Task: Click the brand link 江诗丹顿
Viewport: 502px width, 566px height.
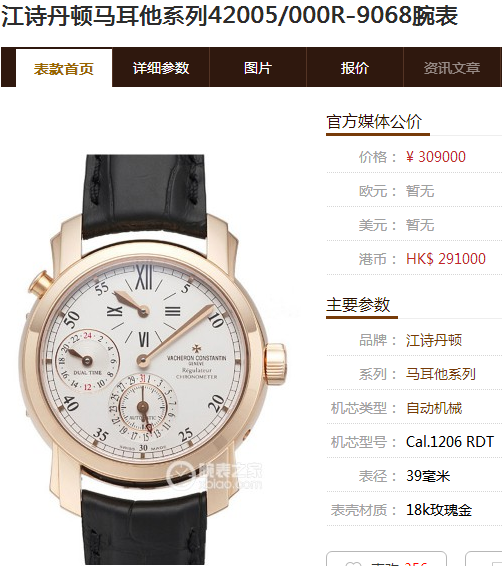Action: [x=434, y=340]
